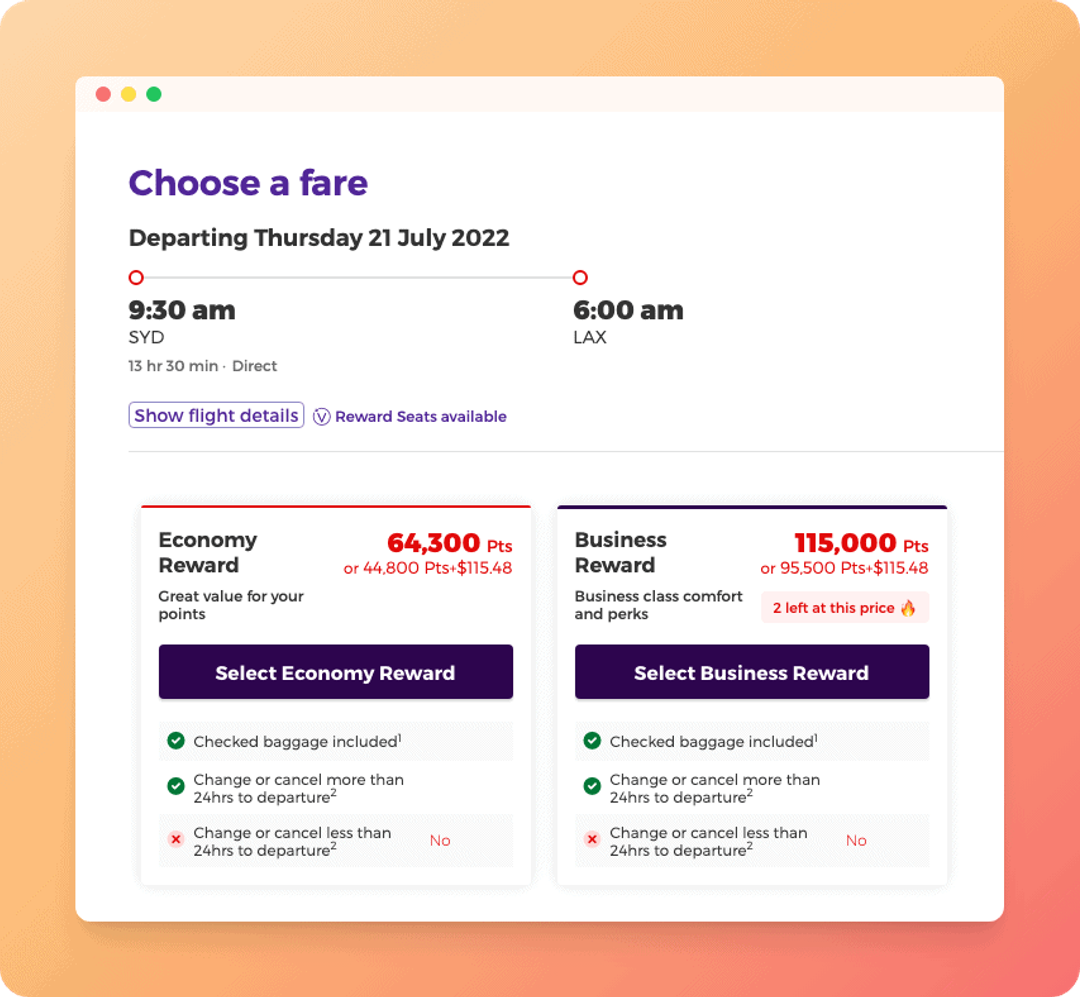
Task: Click the green window control dot
Action: point(153,93)
